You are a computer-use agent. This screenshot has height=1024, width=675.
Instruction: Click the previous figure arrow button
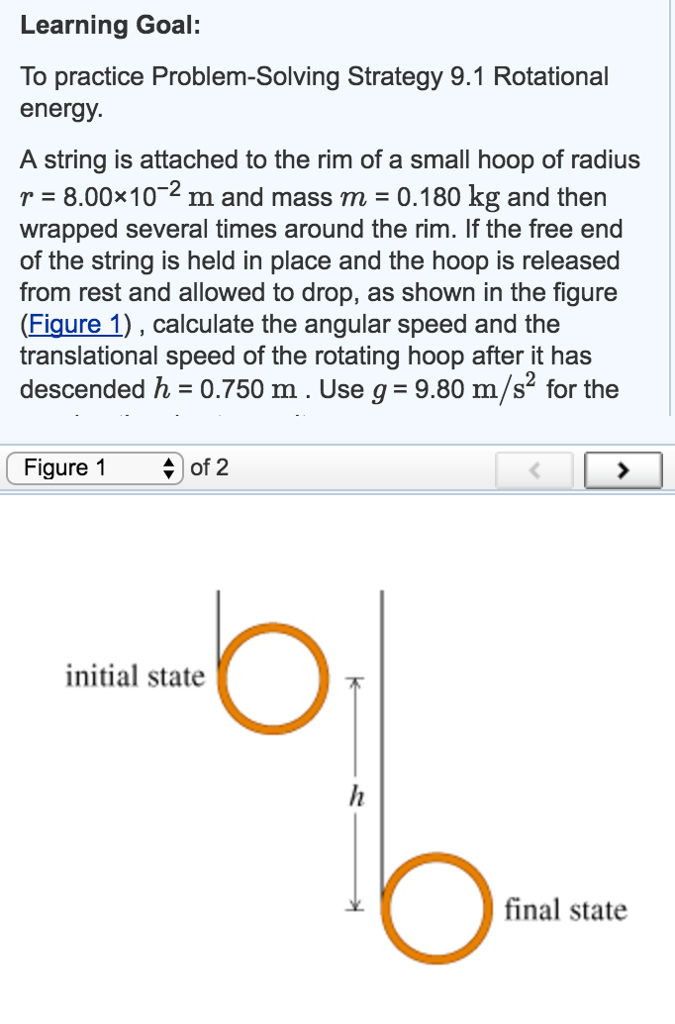click(x=536, y=468)
